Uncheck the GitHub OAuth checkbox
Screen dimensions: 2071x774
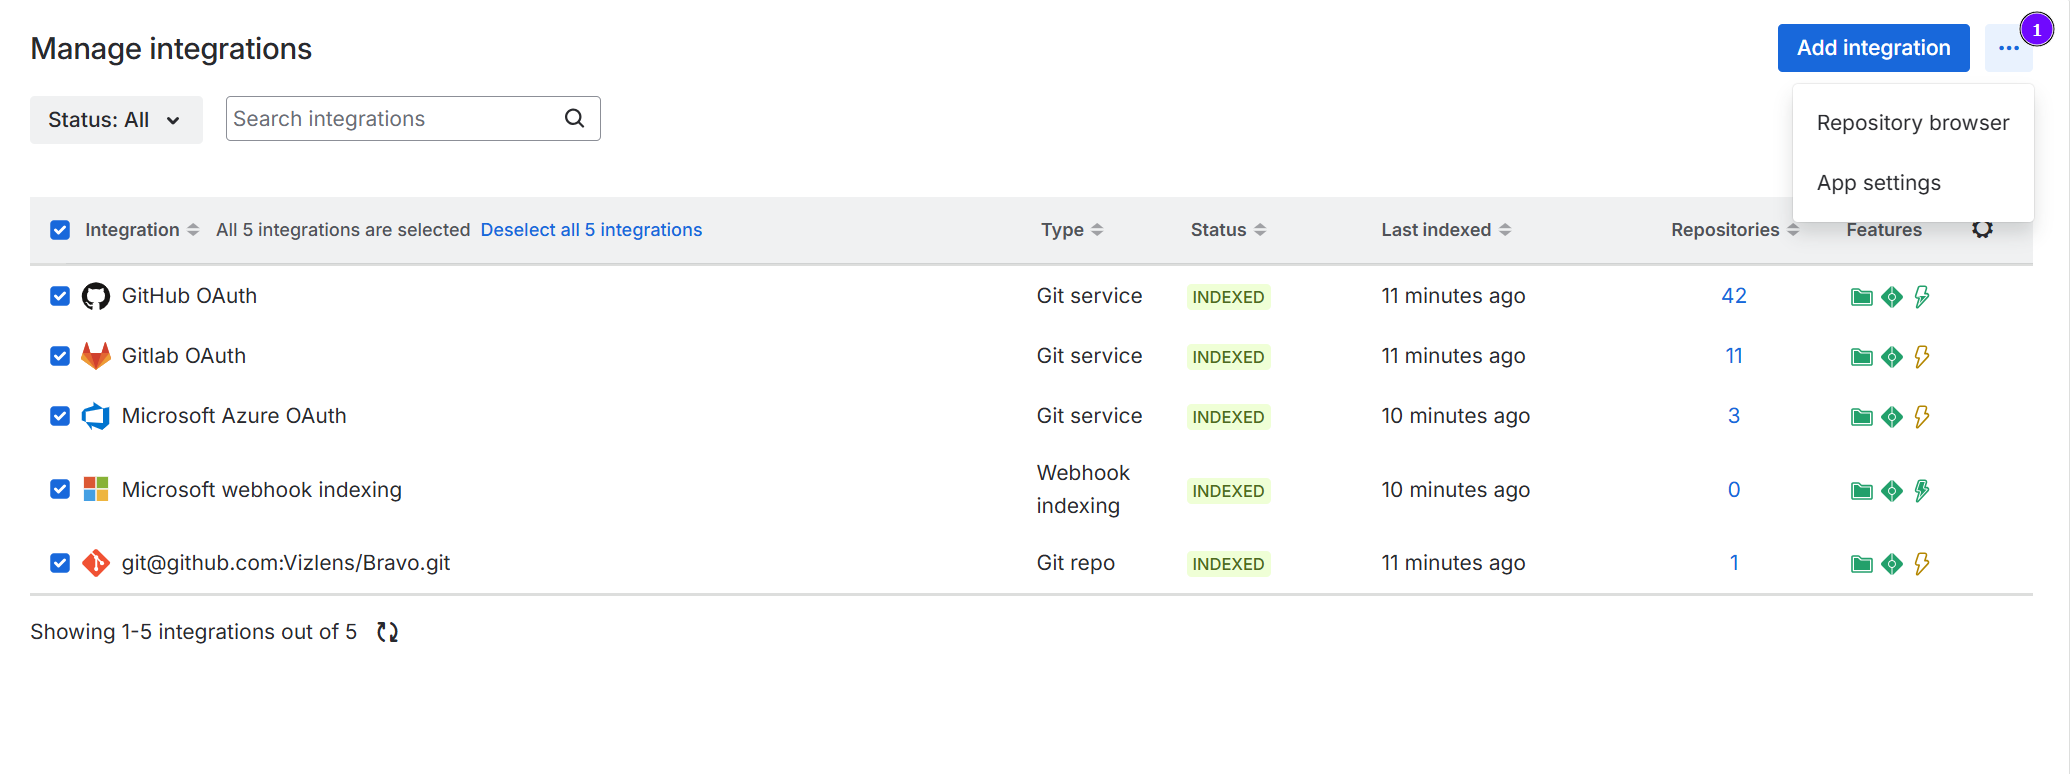(x=60, y=296)
